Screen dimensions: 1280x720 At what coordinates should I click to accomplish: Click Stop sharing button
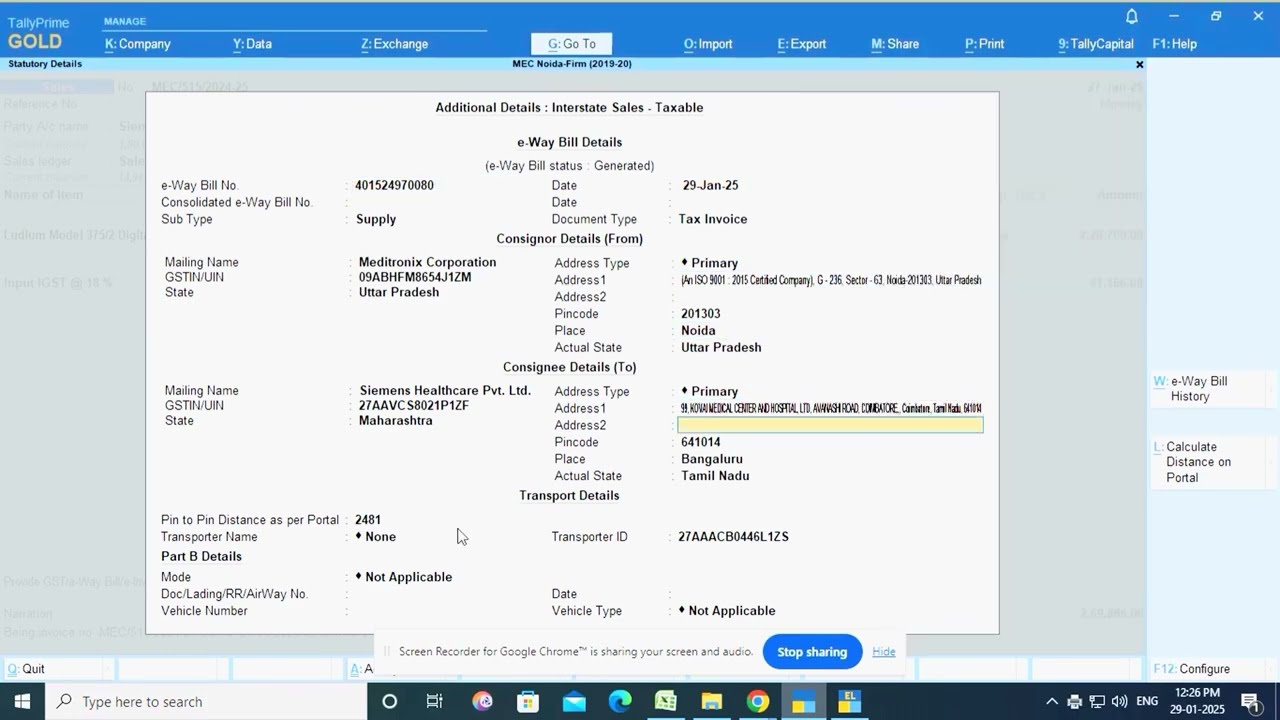[x=812, y=652]
